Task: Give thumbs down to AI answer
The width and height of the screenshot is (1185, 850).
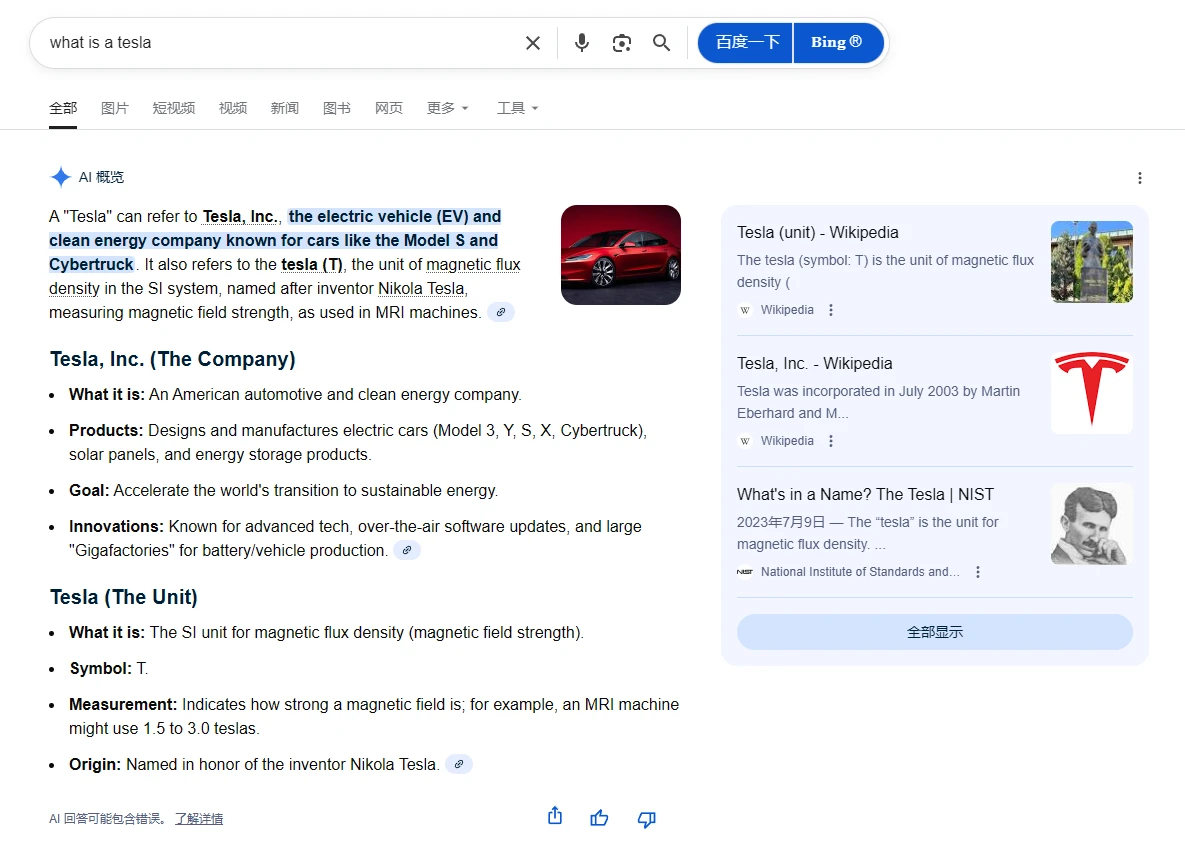Action: [646, 819]
